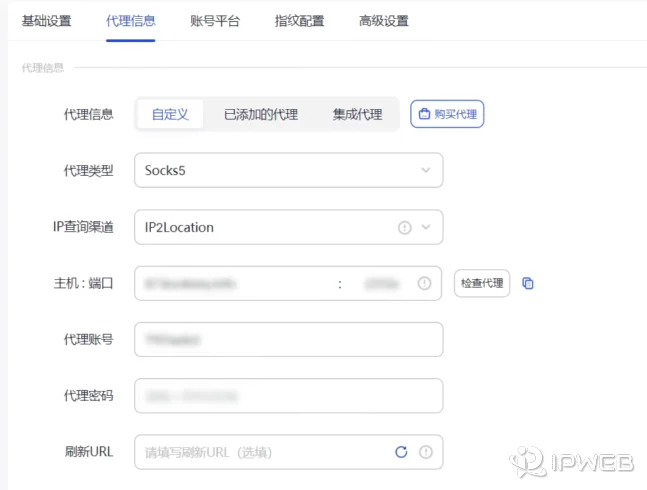Open the IP查询渠道 IP2Location dropdown
This screenshot has height=490, width=647.
click(288, 227)
